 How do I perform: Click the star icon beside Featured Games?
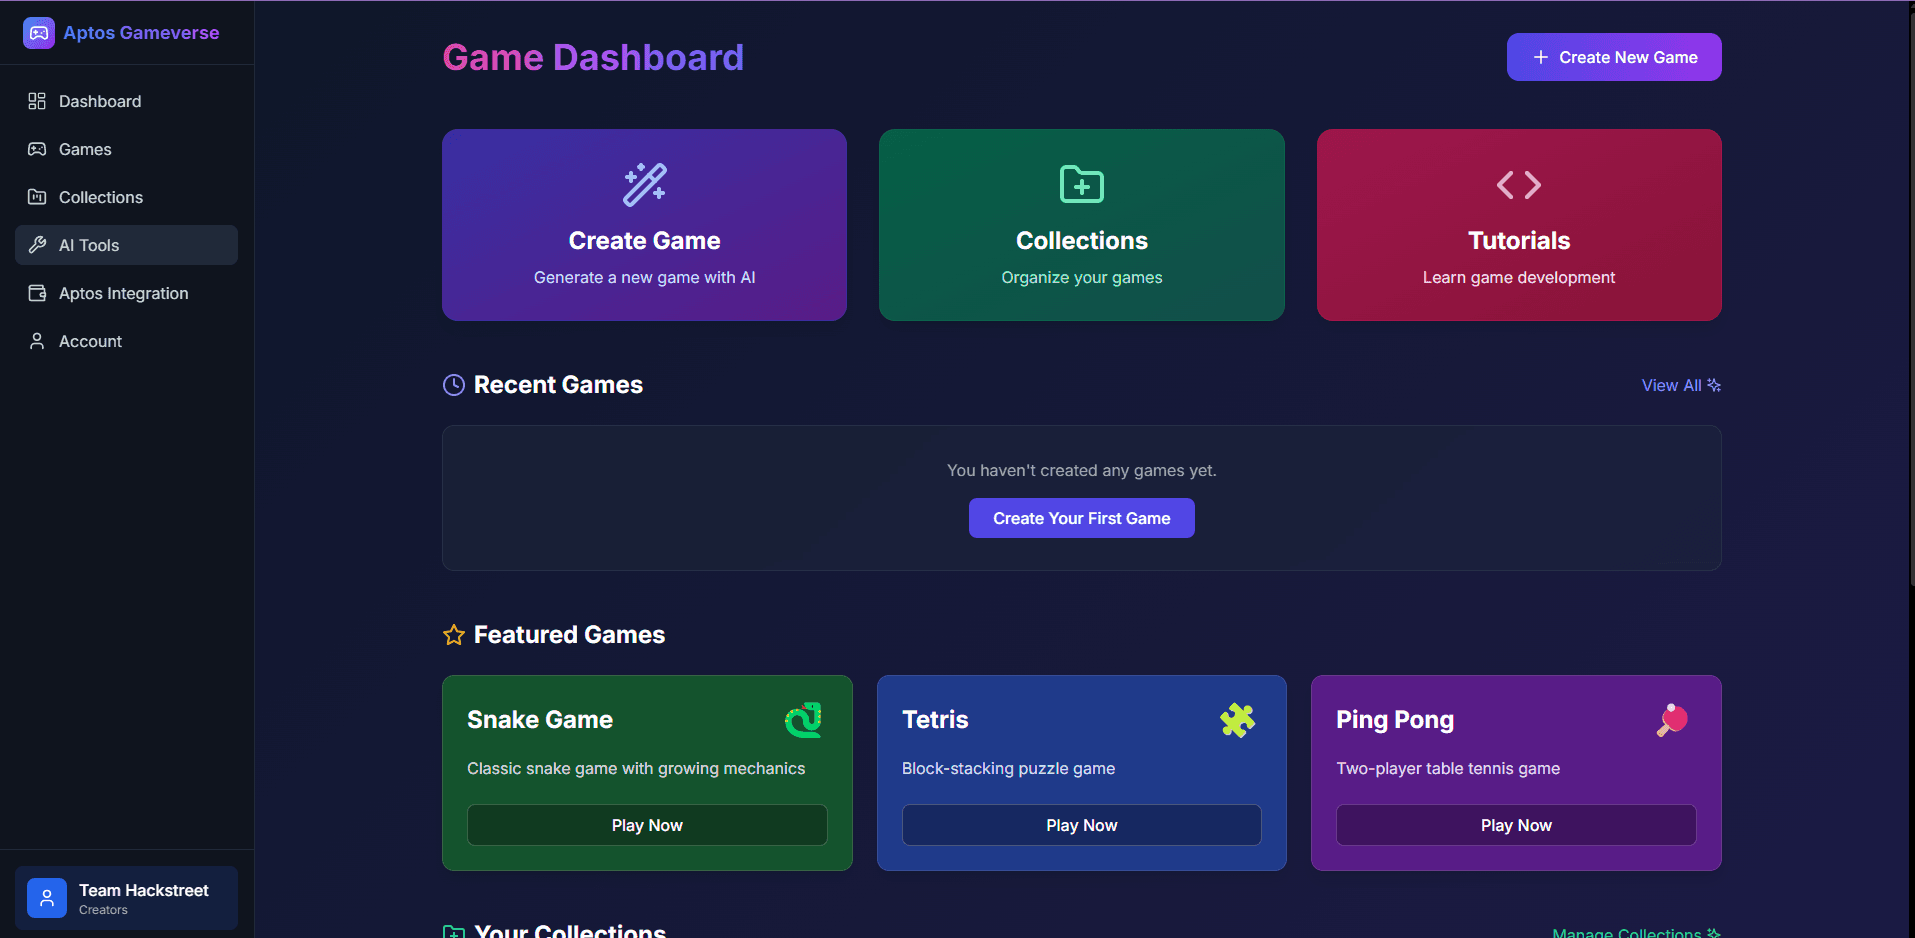coord(454,635)
